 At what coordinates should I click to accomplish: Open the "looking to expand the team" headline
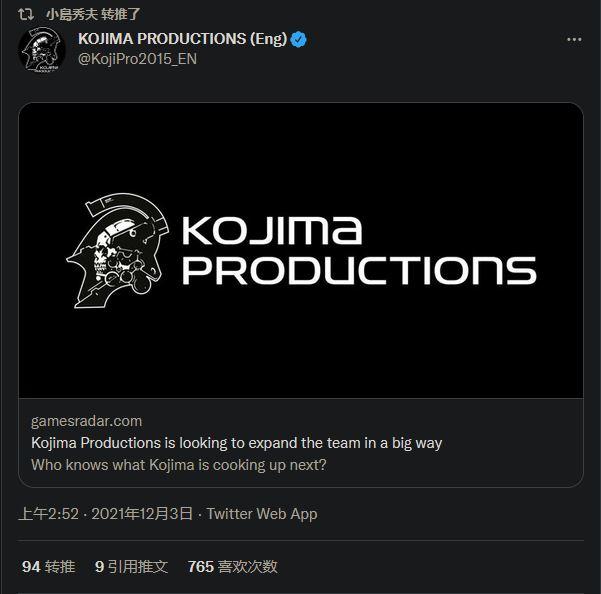236,442
